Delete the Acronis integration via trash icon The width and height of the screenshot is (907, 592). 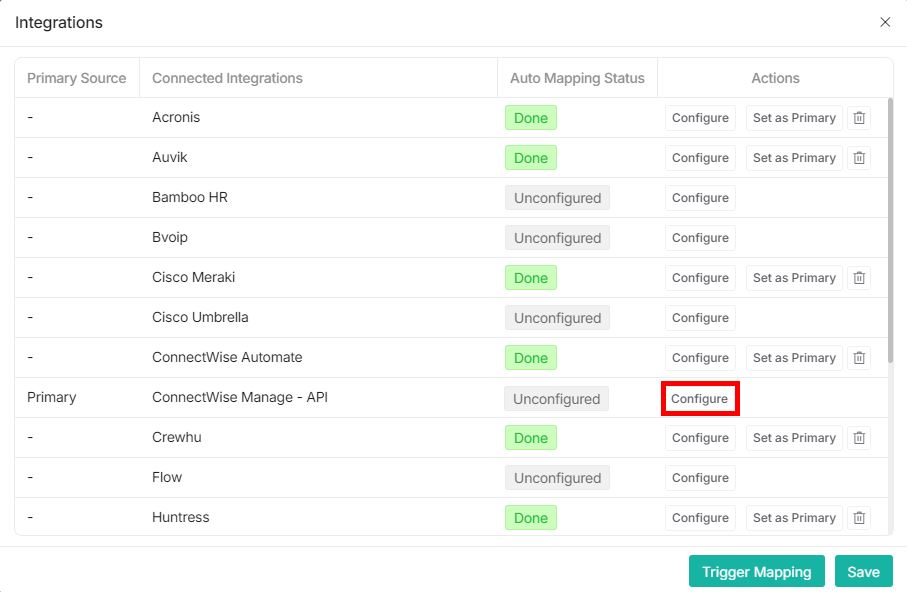[858, 117]
